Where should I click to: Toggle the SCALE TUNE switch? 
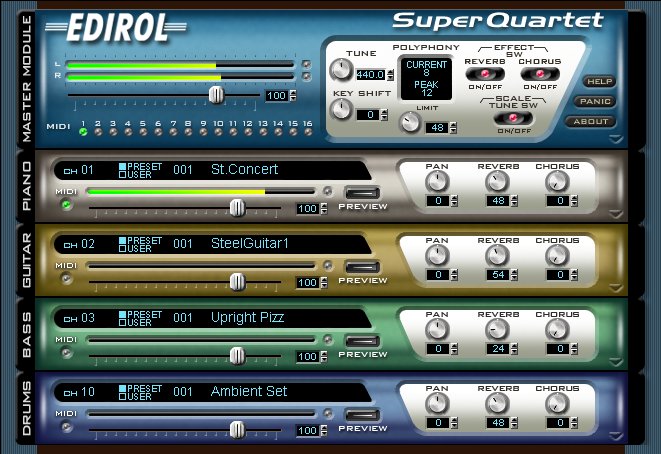coord(513,118)
